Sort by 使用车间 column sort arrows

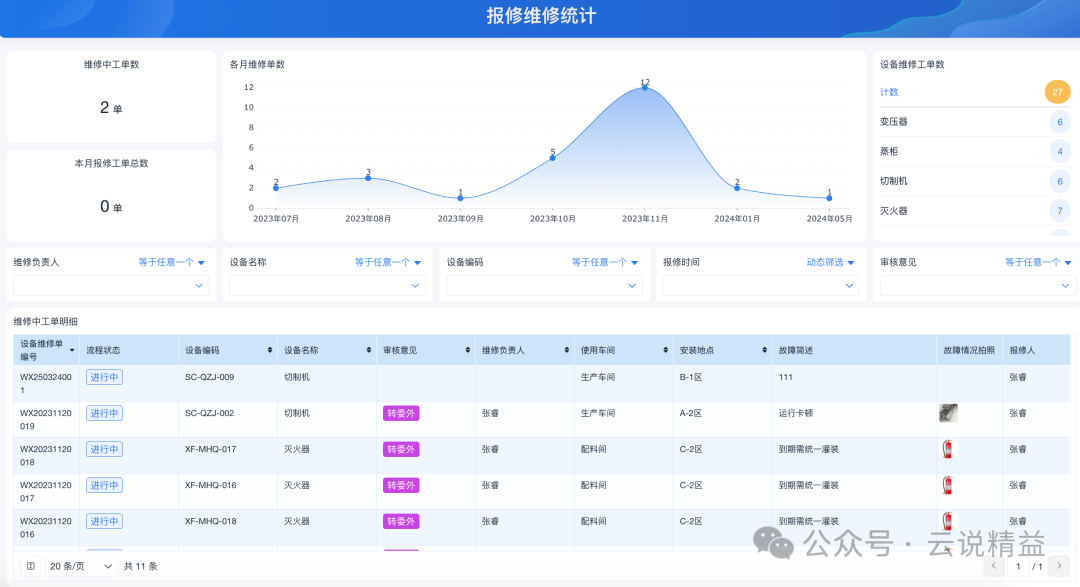pyautogui.click(x=665, y=350)
